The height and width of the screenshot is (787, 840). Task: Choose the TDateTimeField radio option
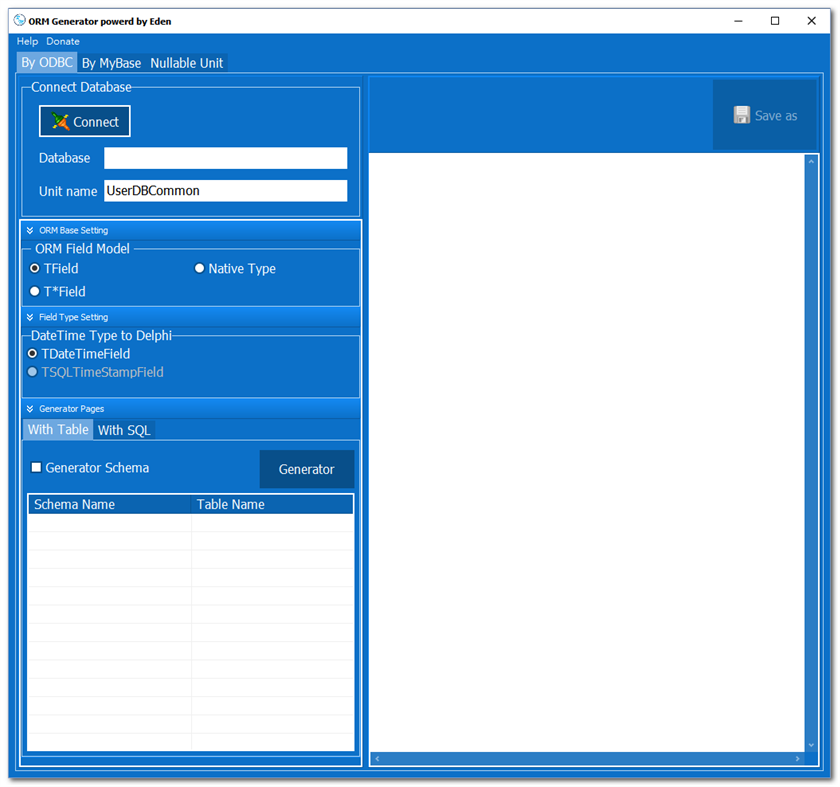point(79,354)
